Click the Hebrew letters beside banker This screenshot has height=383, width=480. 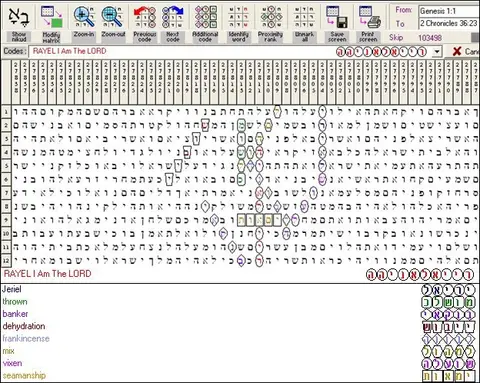tap(448, 315)
